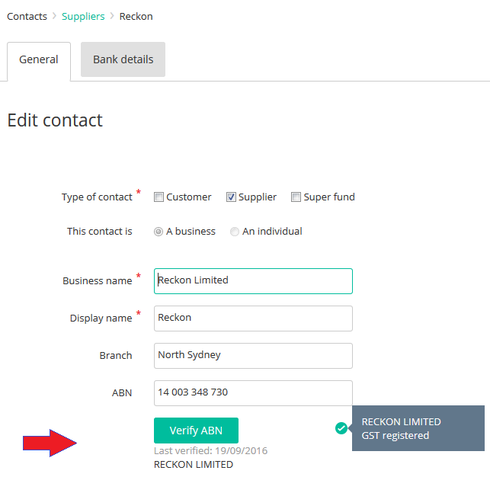490x477 pixels.
Task: Enable the Customer checkbox
Action: [159, 197]
